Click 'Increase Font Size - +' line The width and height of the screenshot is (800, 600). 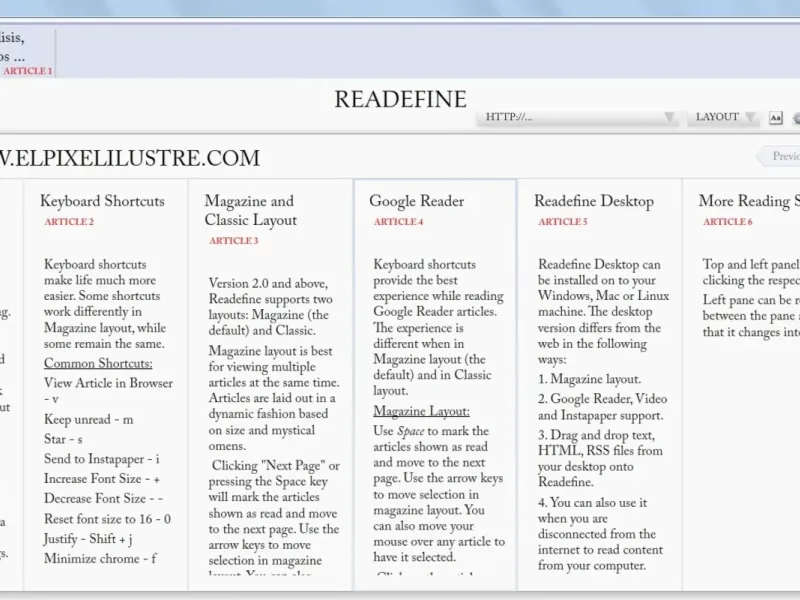click(x=102, y=479)
